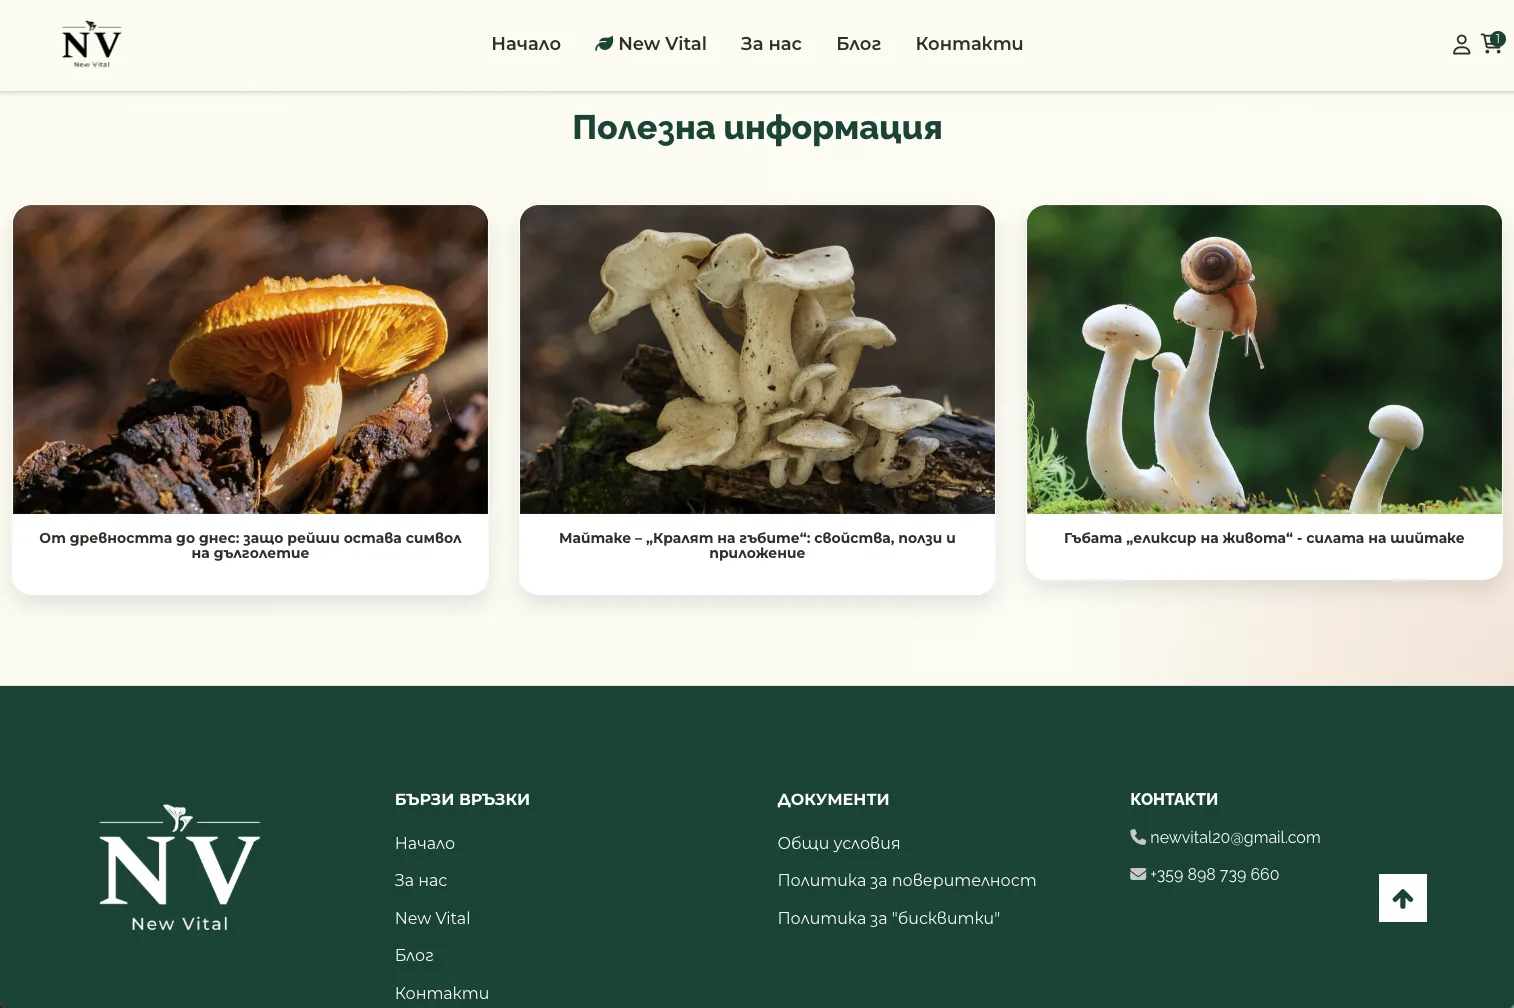Open Политика за "бисквитки" link
The image size is (1514, 1008).
click(x=889, y=918)
